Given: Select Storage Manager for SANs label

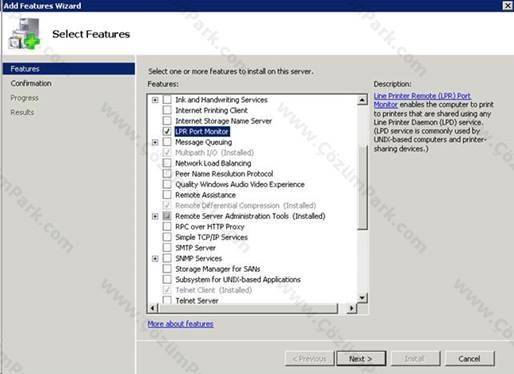Looking at the screenshot, I should coord(218,269).
